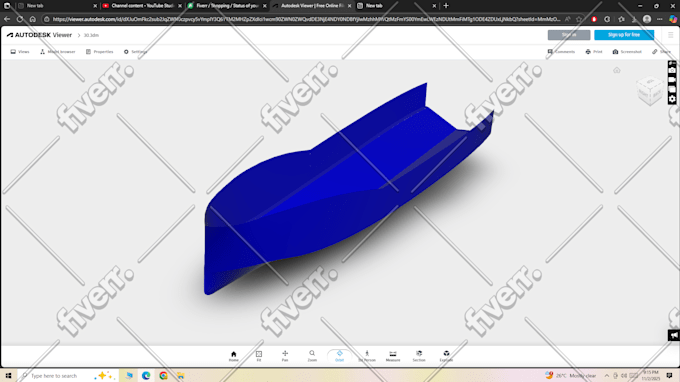Image resolution: width=680 pixels, height=382 pixels.
Task: Click the browser back arrow
Action: [x=7, y=19]
